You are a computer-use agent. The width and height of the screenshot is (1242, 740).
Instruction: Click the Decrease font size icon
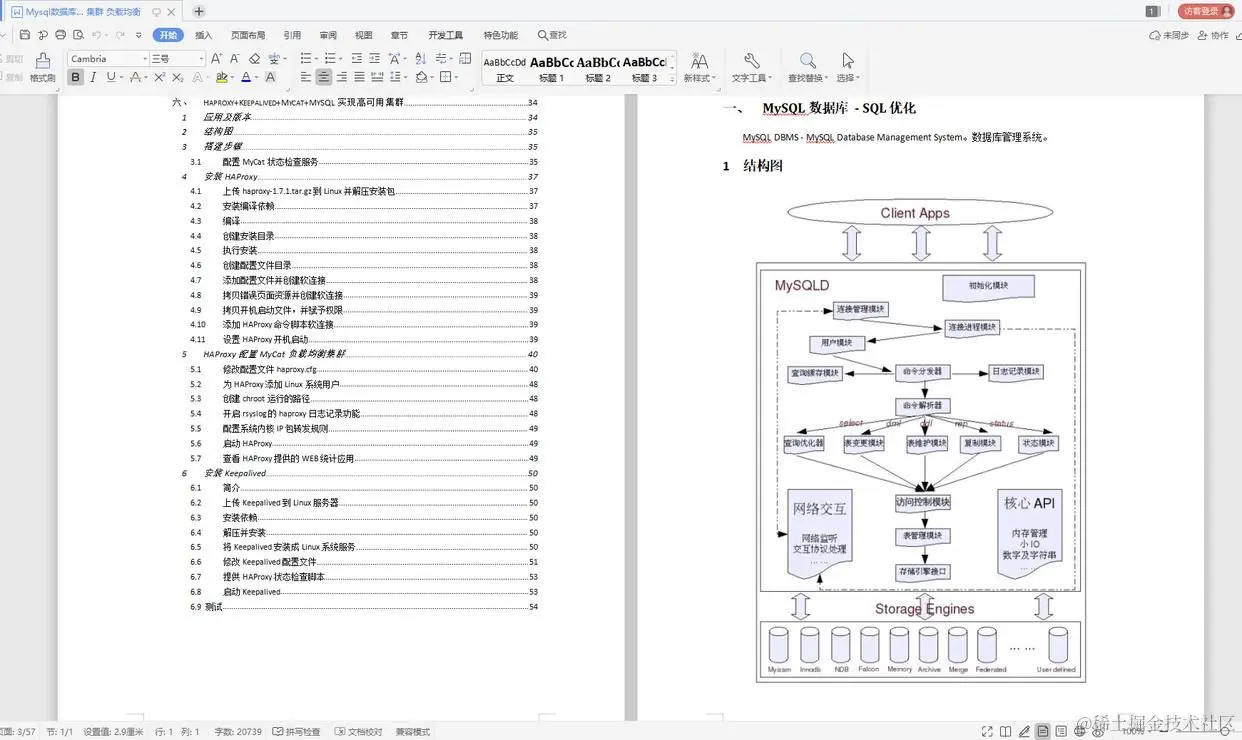coord(235,59)
